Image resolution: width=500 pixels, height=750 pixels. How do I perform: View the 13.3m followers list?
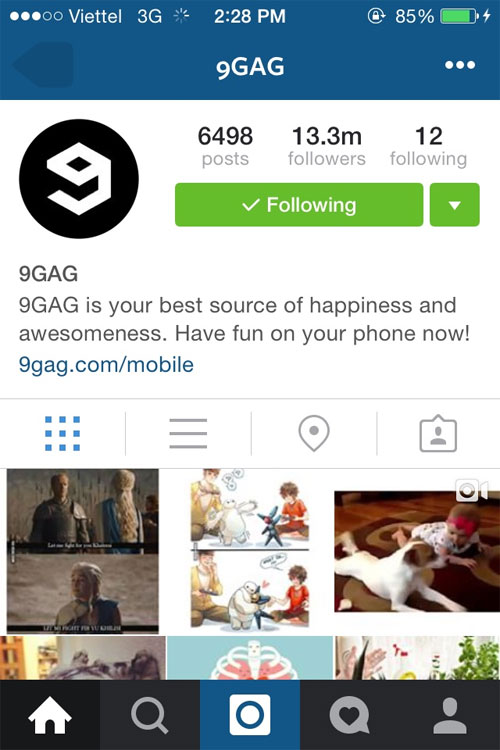pos(327,146)
